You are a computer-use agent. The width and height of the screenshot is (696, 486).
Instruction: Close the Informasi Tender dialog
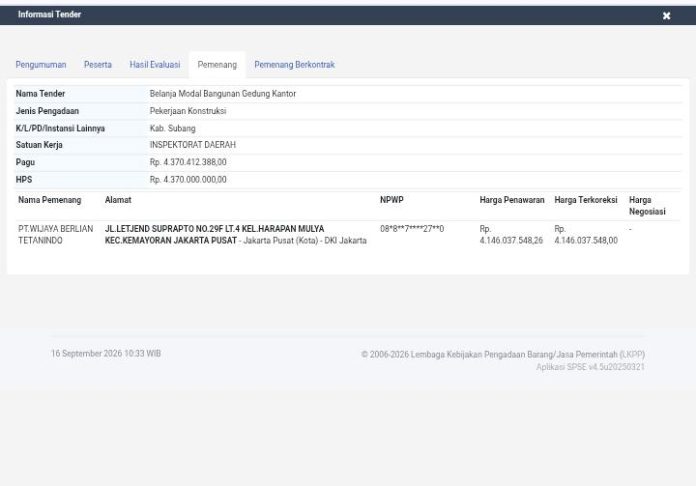tap(666, 16)
